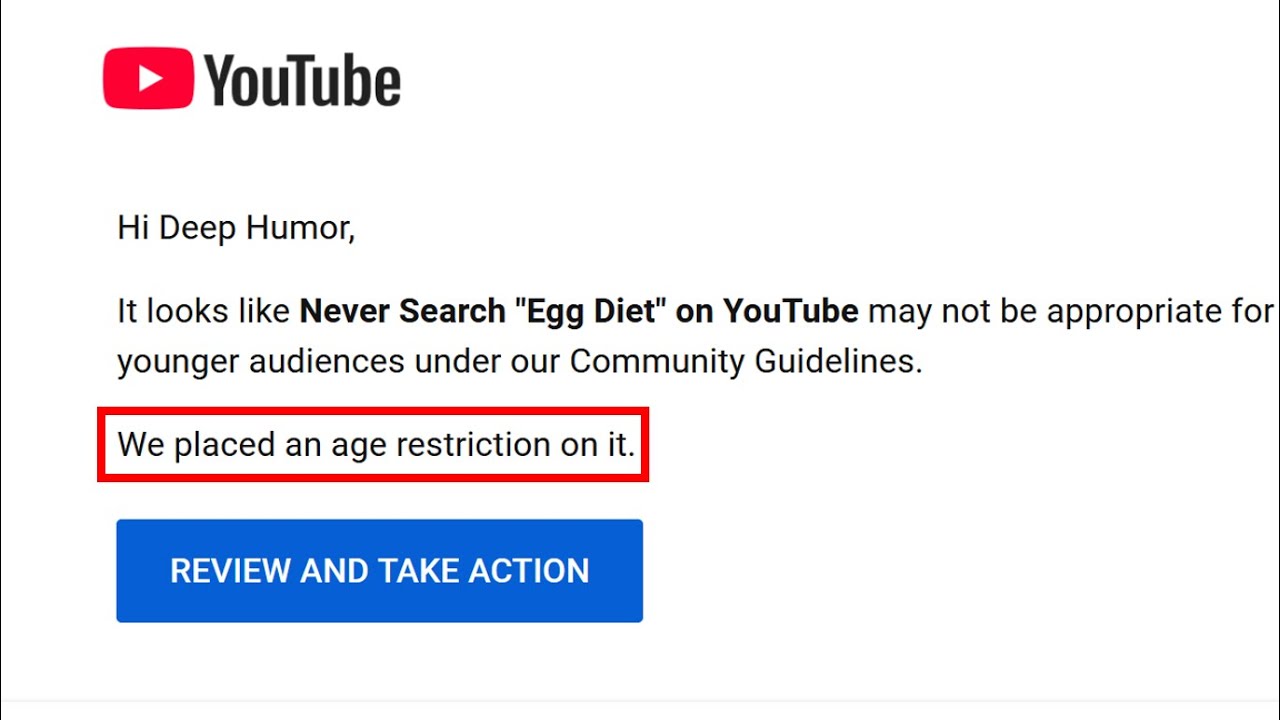Click the "It looks like" opening words

pos(204,311)
